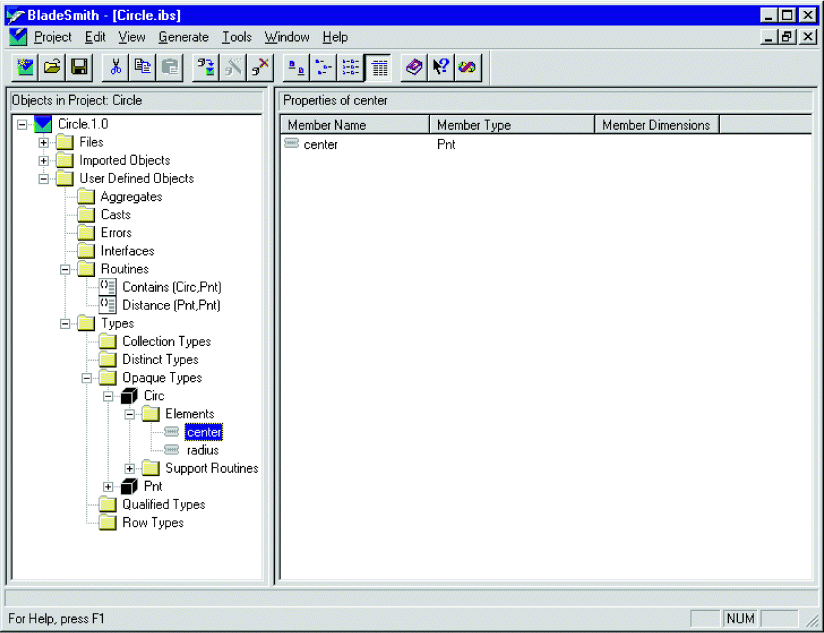Open the Tools menu
824x633 pixels.
(x=236, y=37)
